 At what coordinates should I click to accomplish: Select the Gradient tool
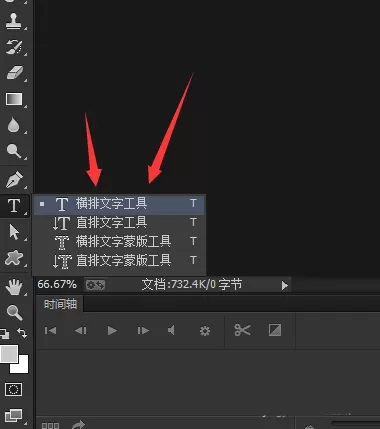coord(14,99)
